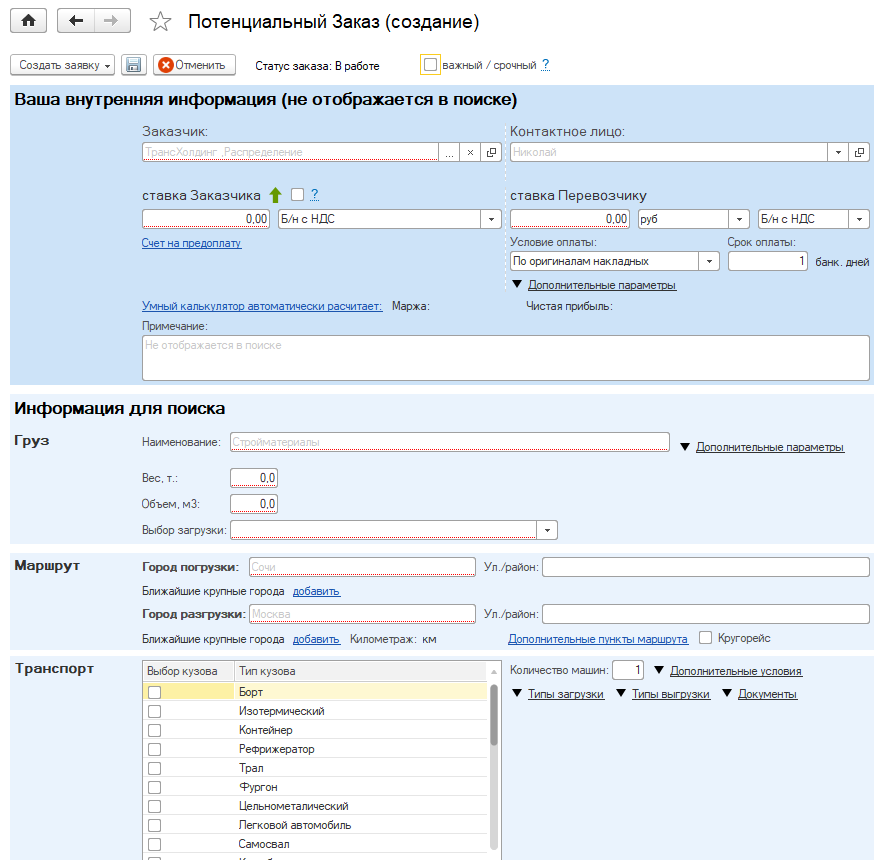Click the Наименование cargo name field
The width and height of the screenshot is (879, 867).
pyautogui.click(x=450, y=442)
